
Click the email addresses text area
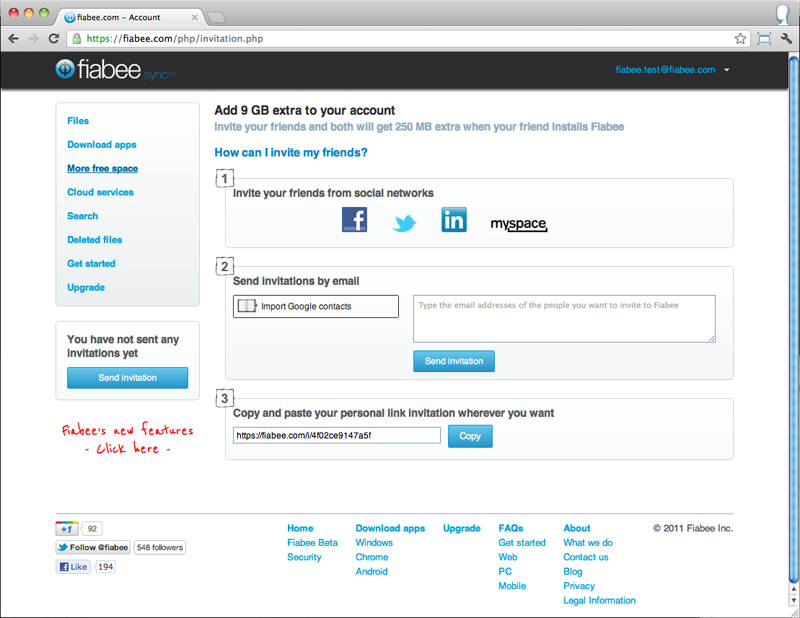point(564,318)
